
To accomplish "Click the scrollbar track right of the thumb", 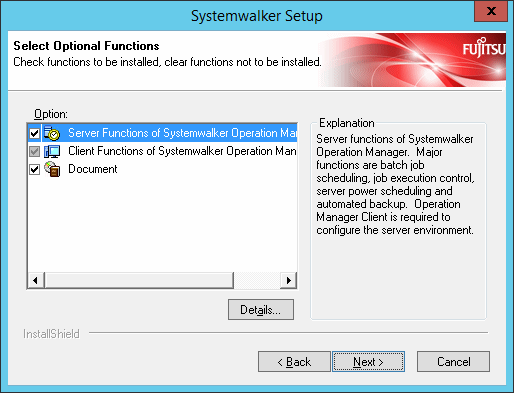I will coord(257,280).
